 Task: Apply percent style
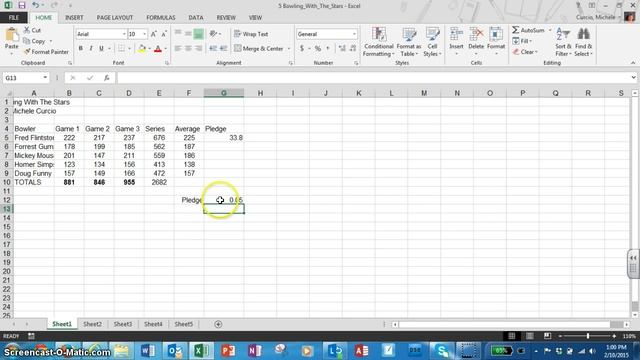click(318, 49)
